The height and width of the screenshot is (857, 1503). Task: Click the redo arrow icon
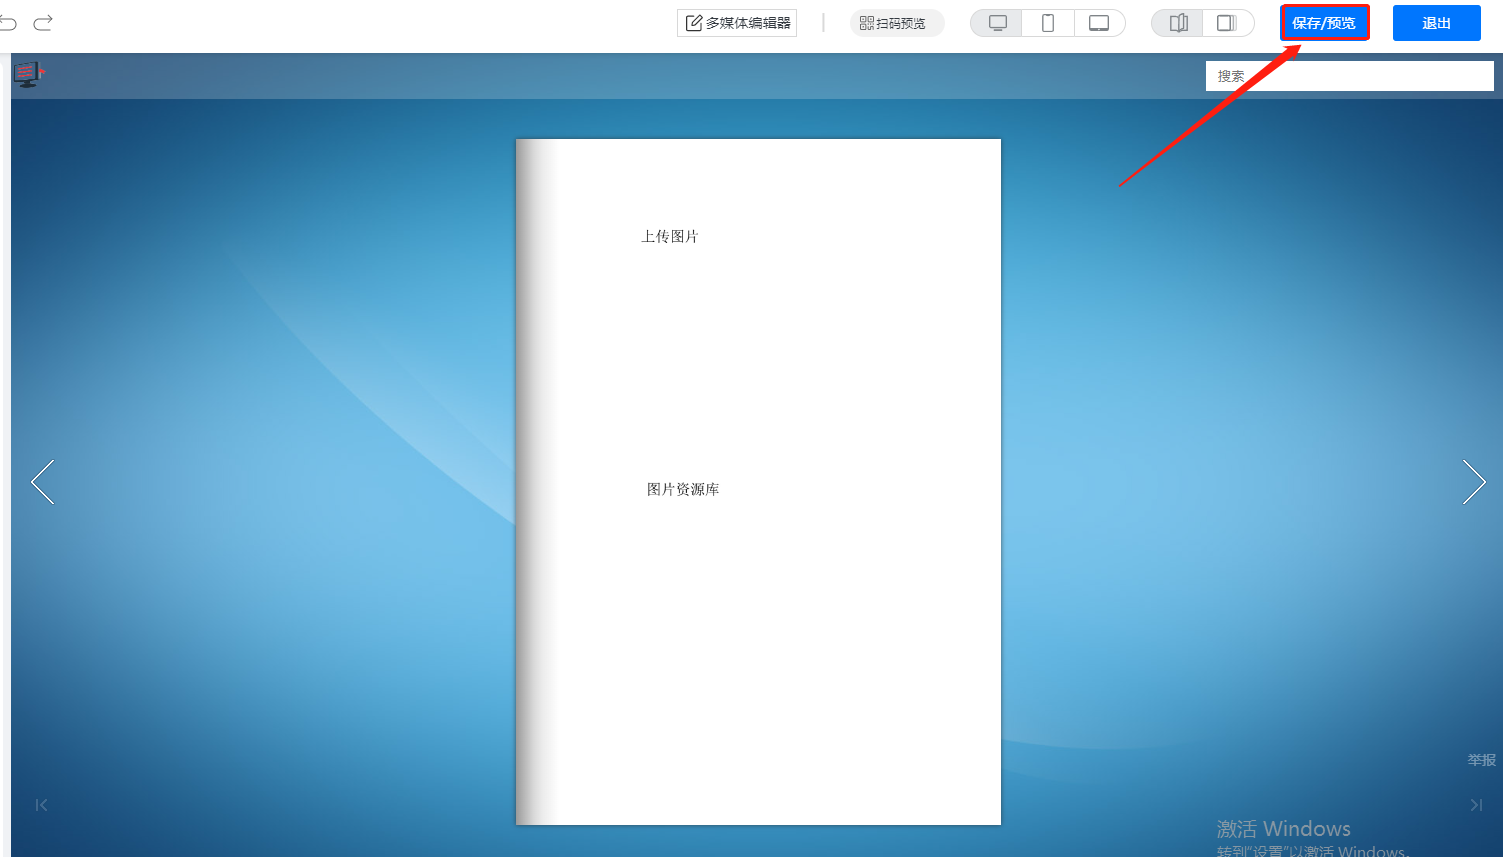[43, 22]
